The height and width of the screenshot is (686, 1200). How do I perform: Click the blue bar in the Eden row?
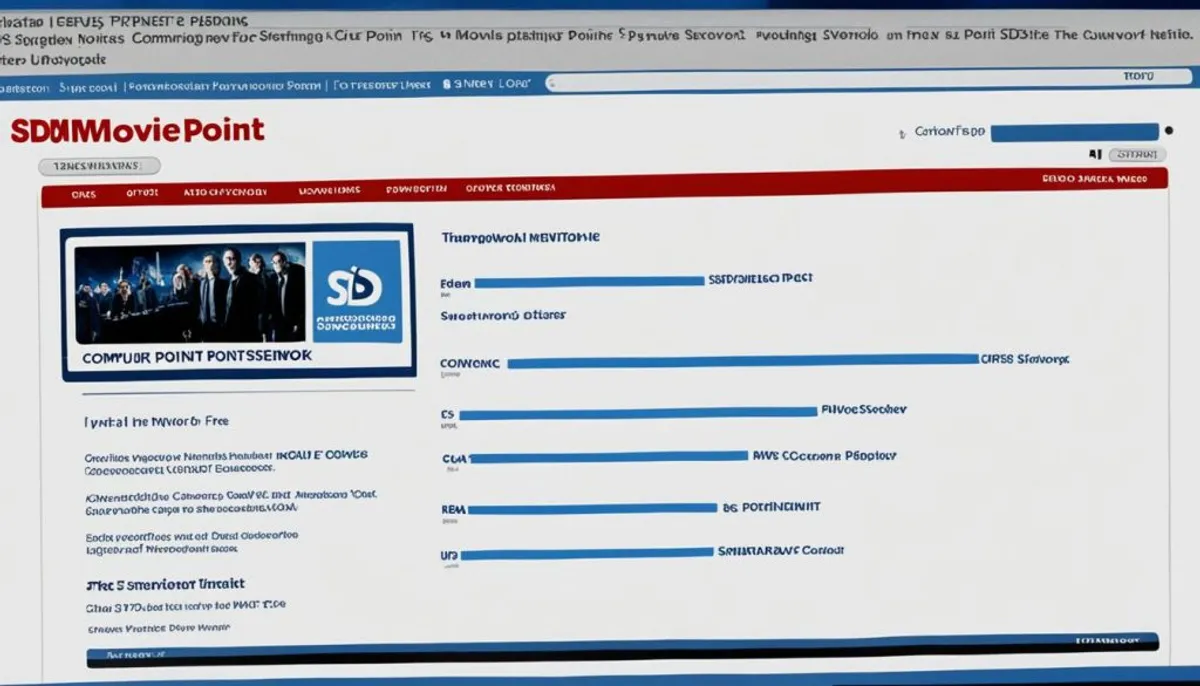click(588, 282)
